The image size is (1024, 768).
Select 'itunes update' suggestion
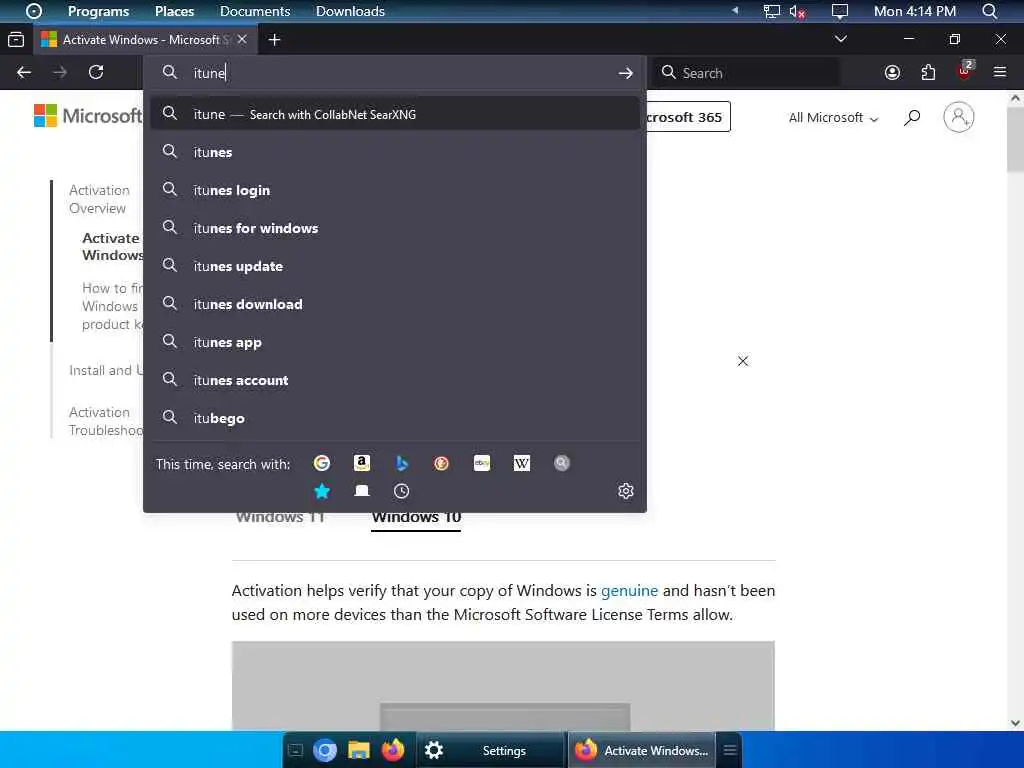point(395,266)
